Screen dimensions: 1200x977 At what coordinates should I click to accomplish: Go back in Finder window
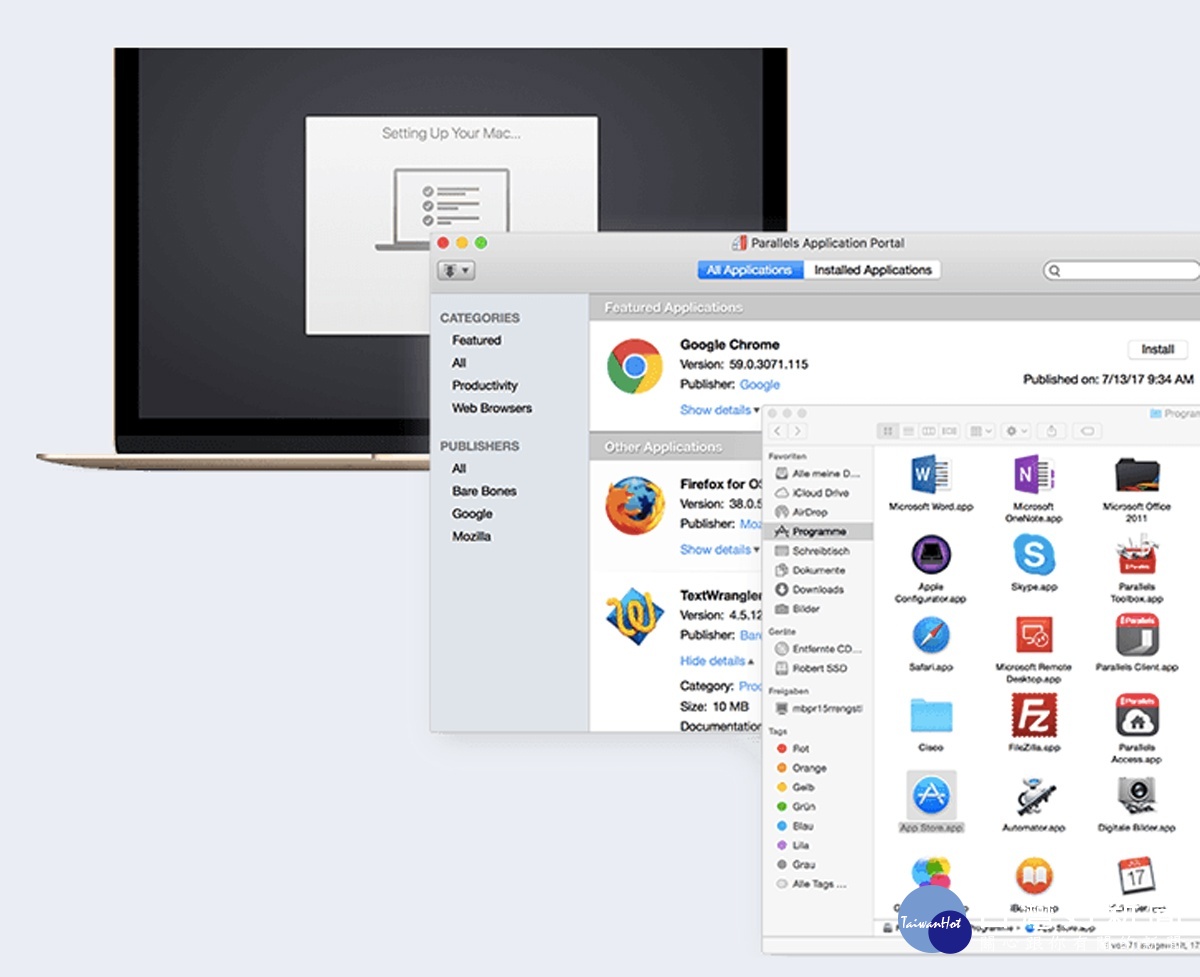777,431
